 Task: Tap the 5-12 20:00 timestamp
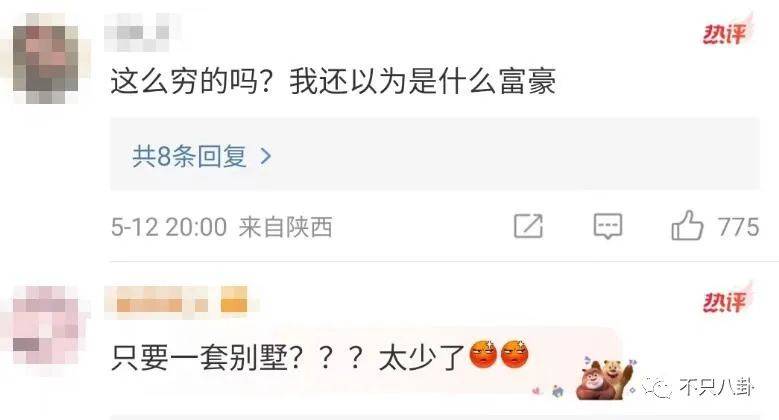[169, 227]
